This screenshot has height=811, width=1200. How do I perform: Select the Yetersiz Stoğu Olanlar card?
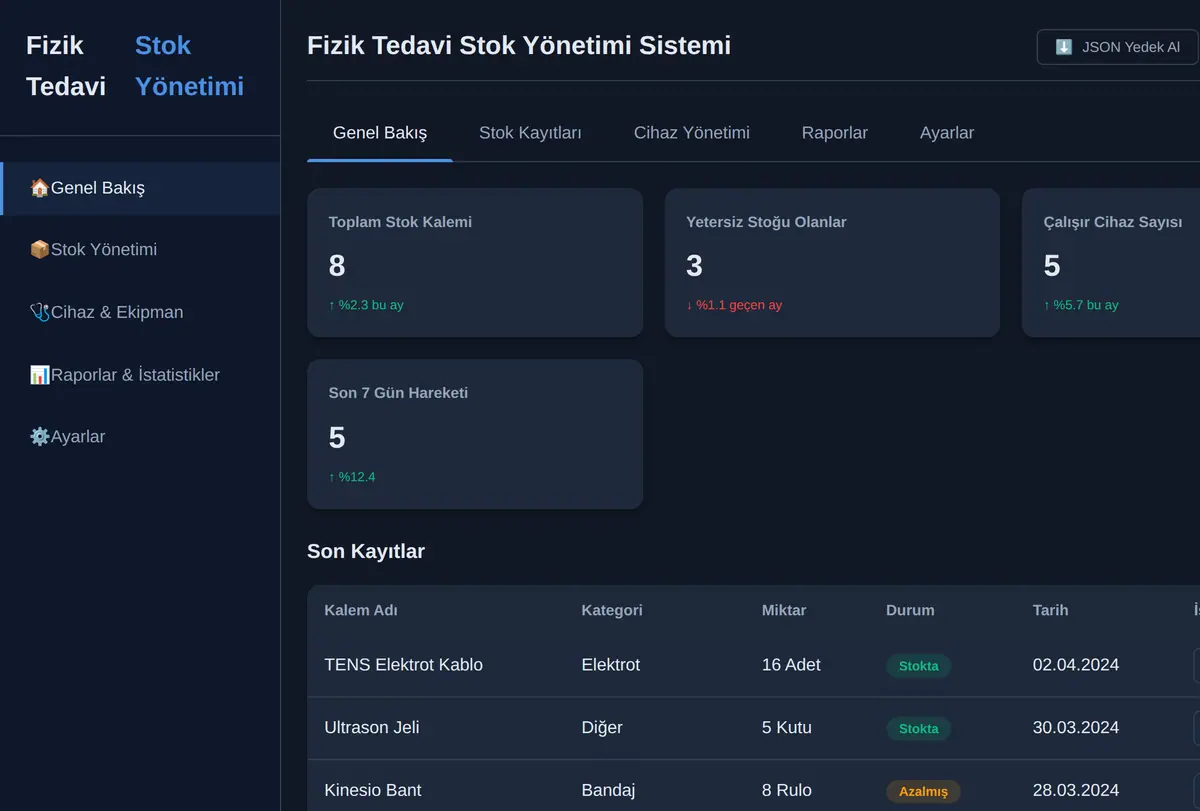[x=832, y=263]
